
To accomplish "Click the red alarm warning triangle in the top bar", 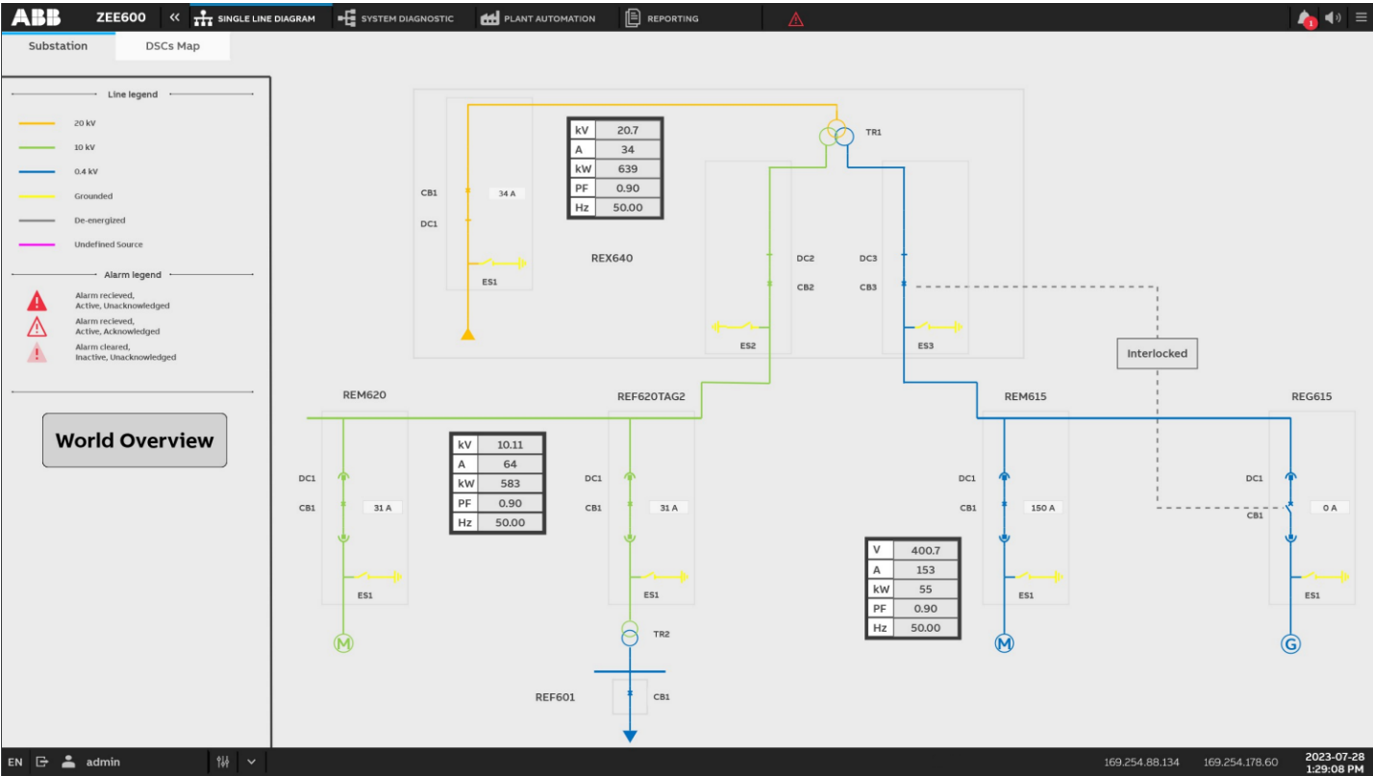I will pos(796,19).
